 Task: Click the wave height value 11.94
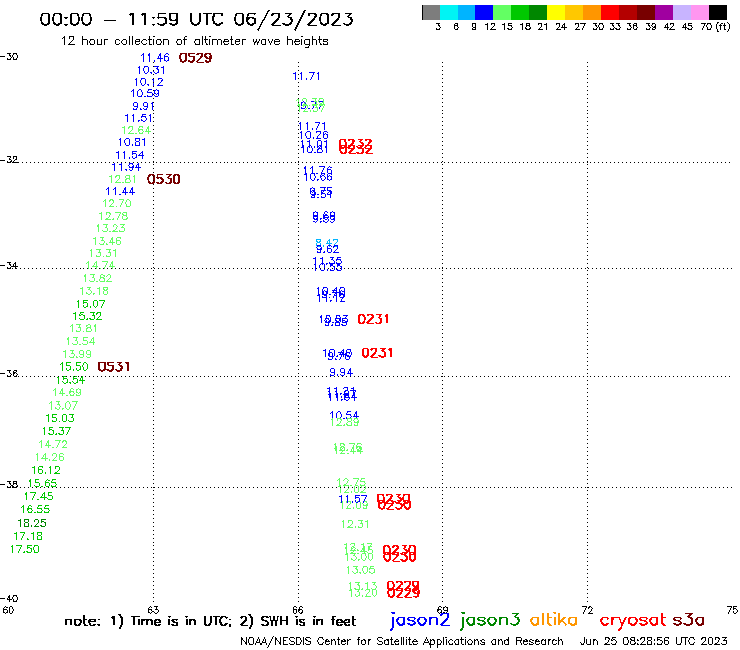pyautogui.click(x=126, y=167)
